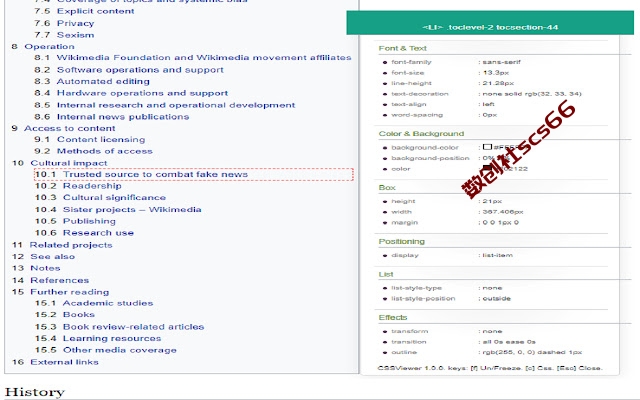This screenshot has width=640, height=400.
Task: Open '9.1 Content licensing' link
Action: pyautogui.click(x=89, y=140)
